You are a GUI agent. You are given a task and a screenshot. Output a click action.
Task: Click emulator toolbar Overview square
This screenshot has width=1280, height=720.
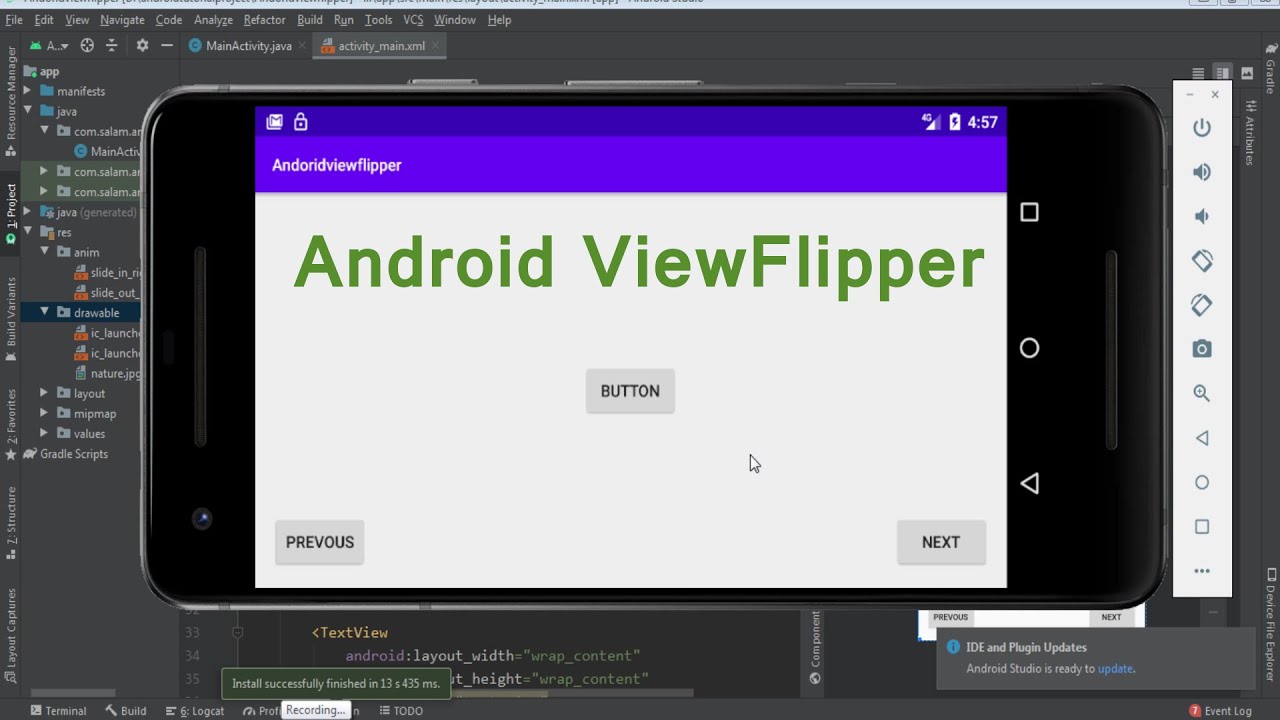coord(1202,526)
